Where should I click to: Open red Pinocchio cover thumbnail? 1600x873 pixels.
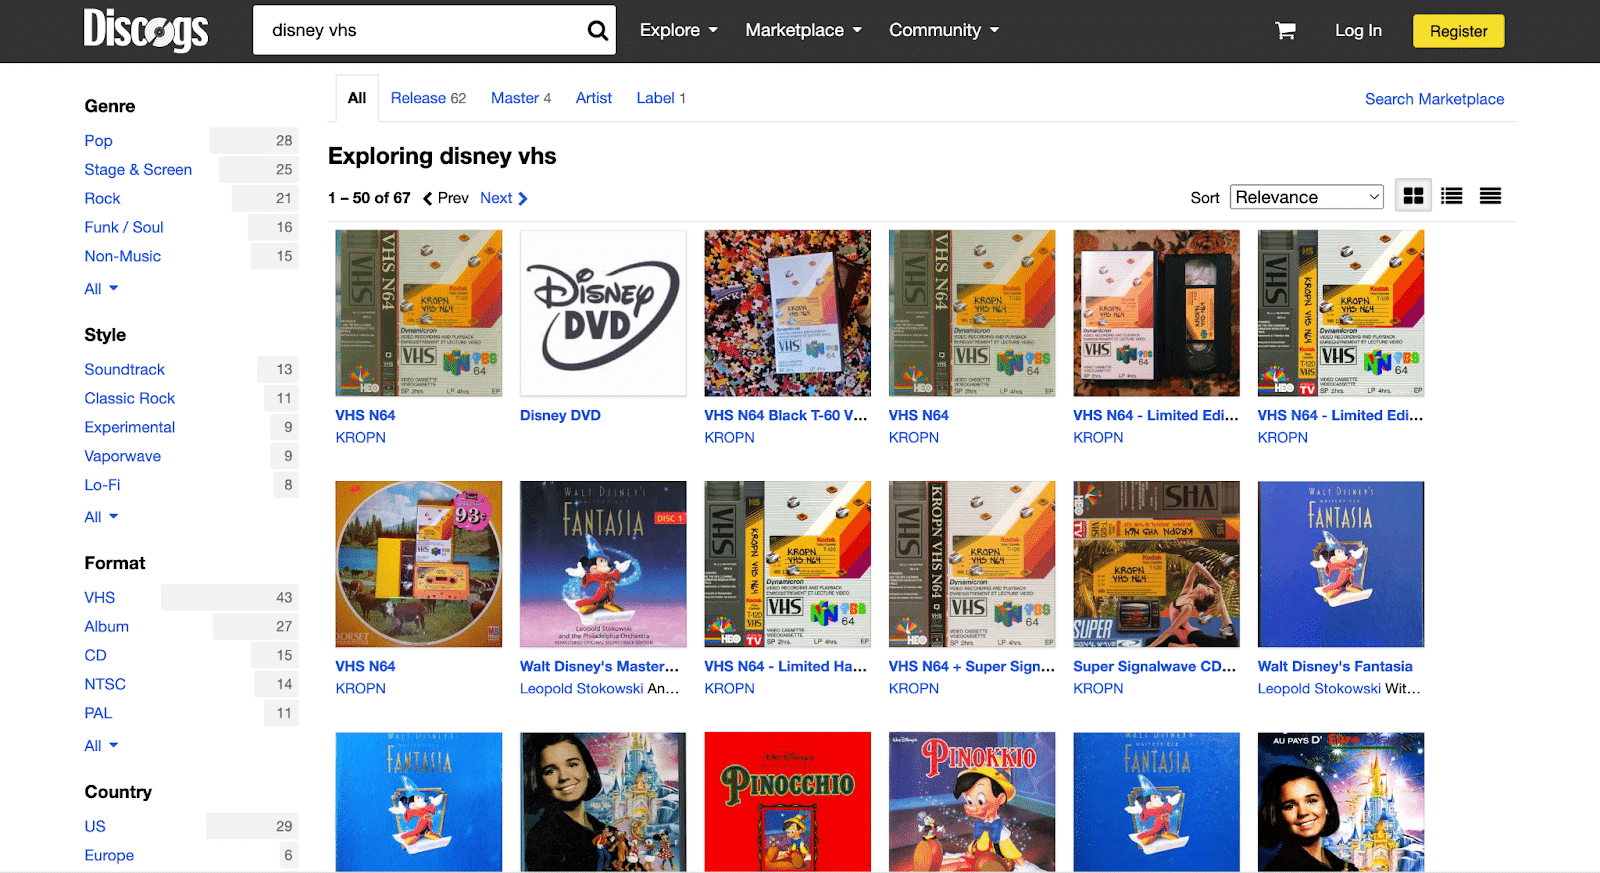tap(787, 802)
